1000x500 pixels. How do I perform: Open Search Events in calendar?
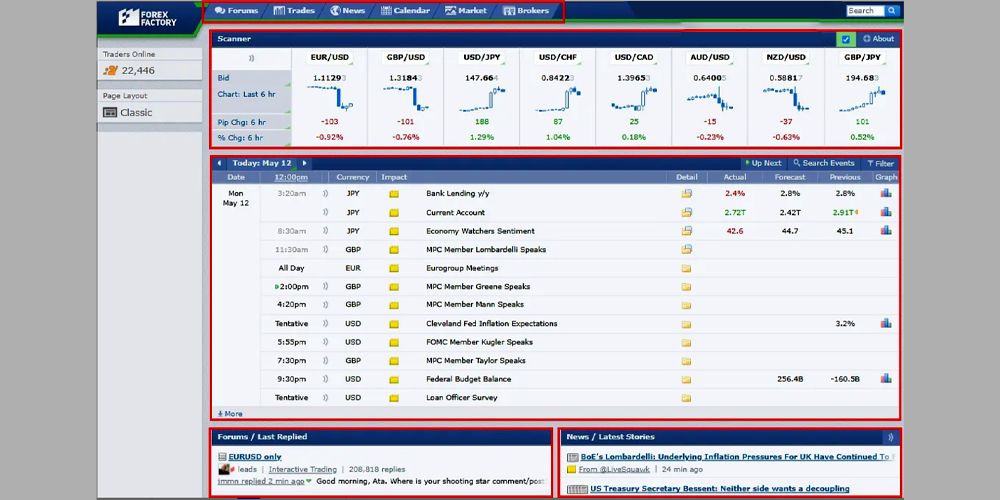[x=823, y=163]
